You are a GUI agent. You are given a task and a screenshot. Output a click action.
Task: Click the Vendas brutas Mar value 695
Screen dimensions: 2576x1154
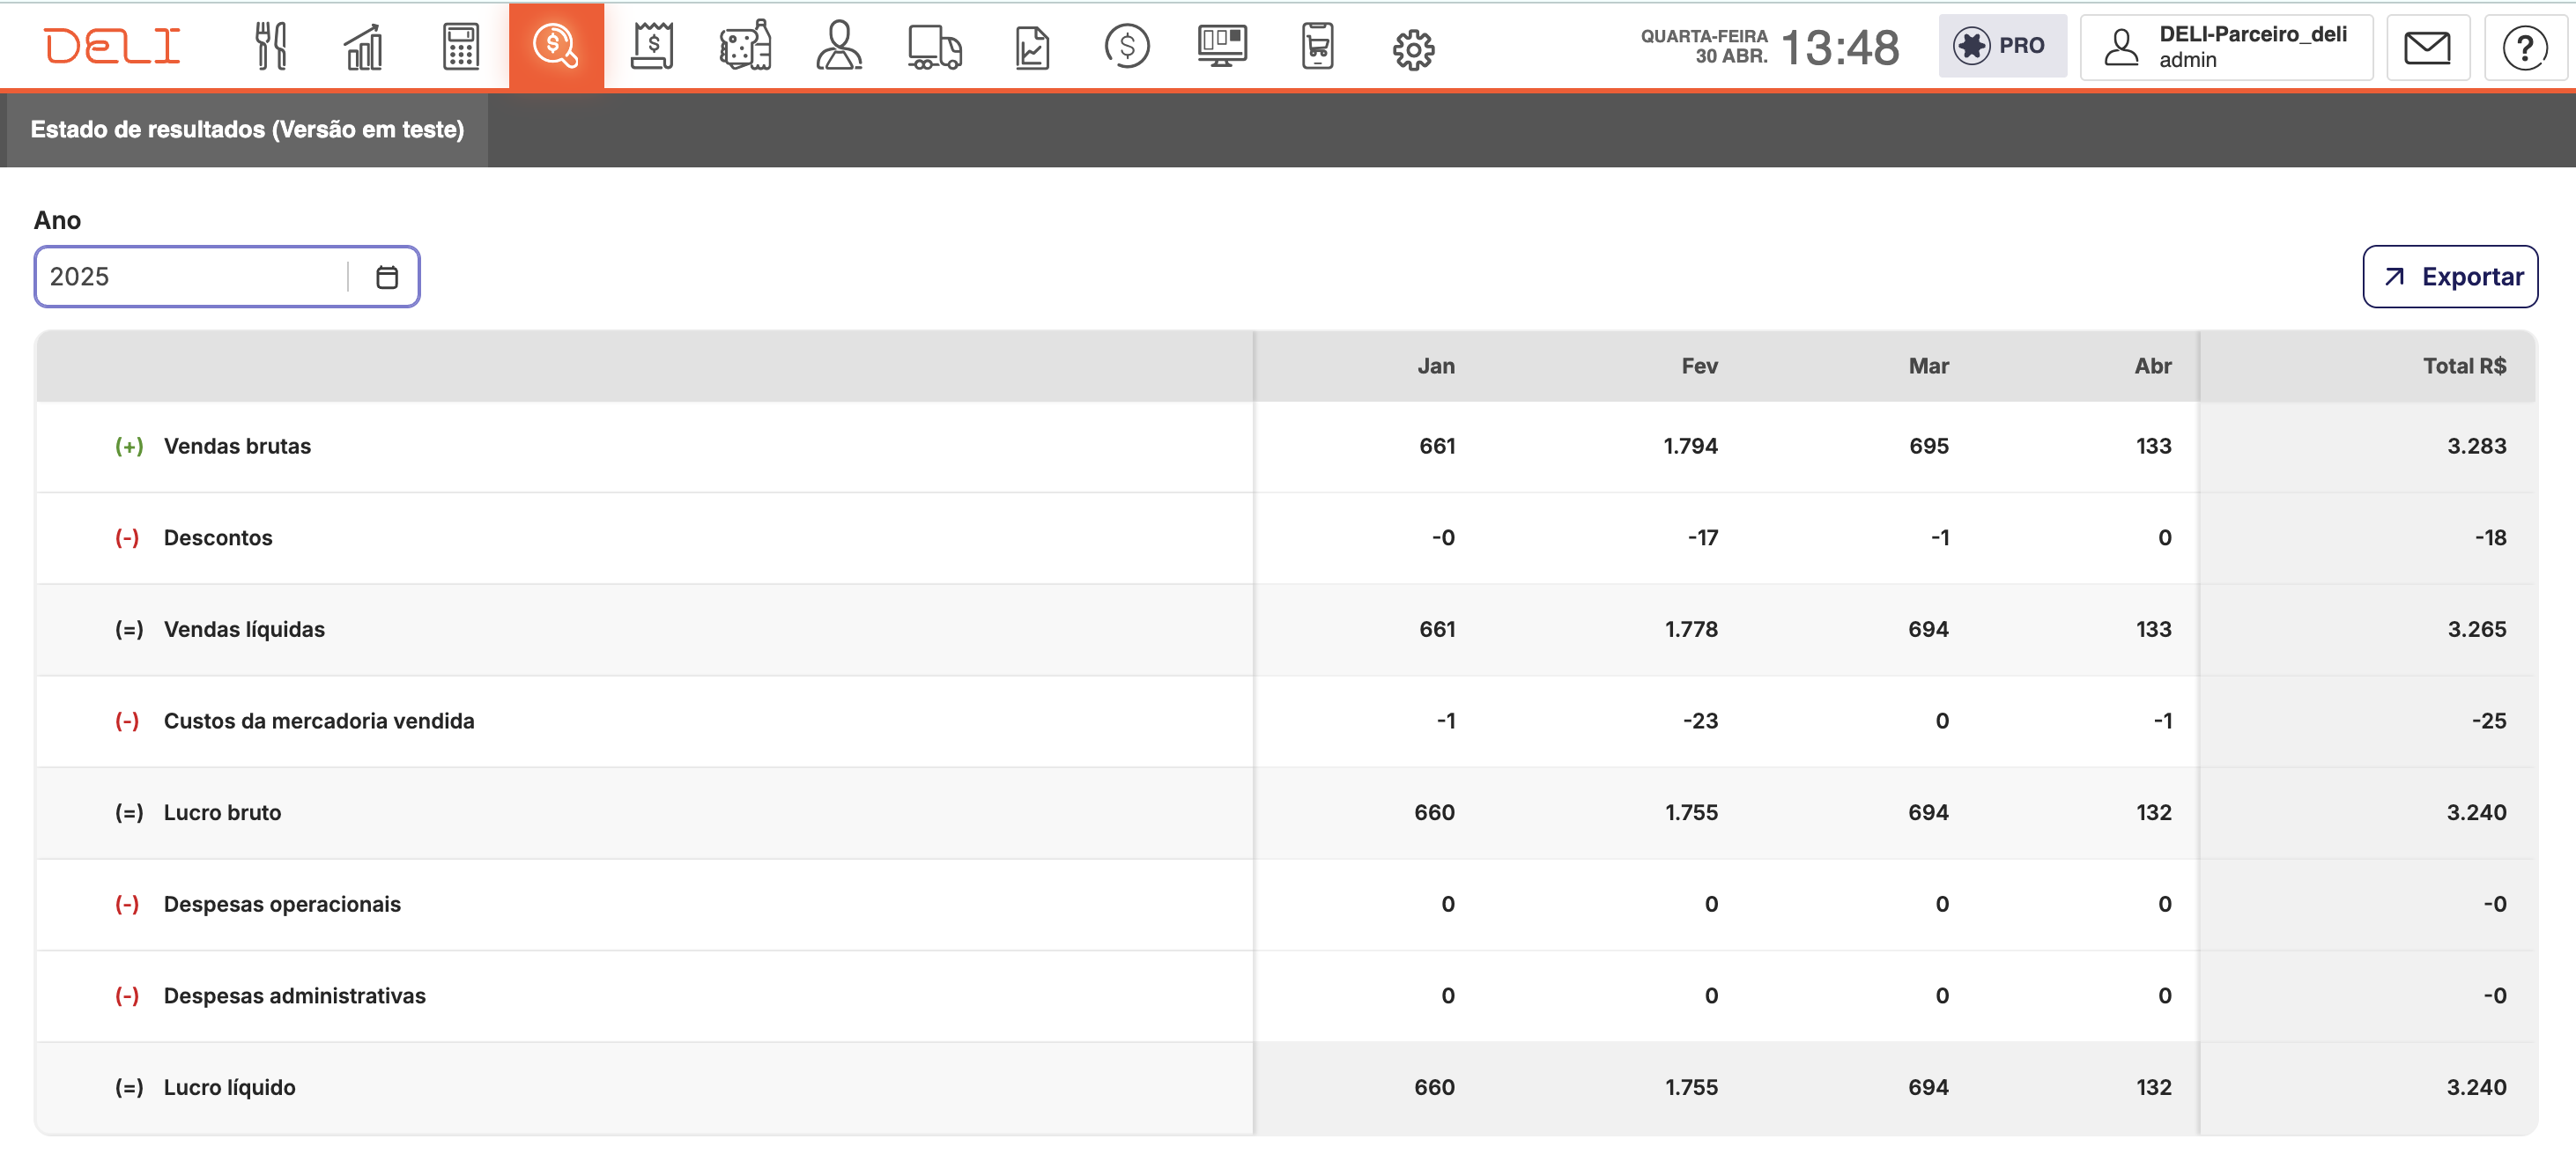tap(1928, 446)
